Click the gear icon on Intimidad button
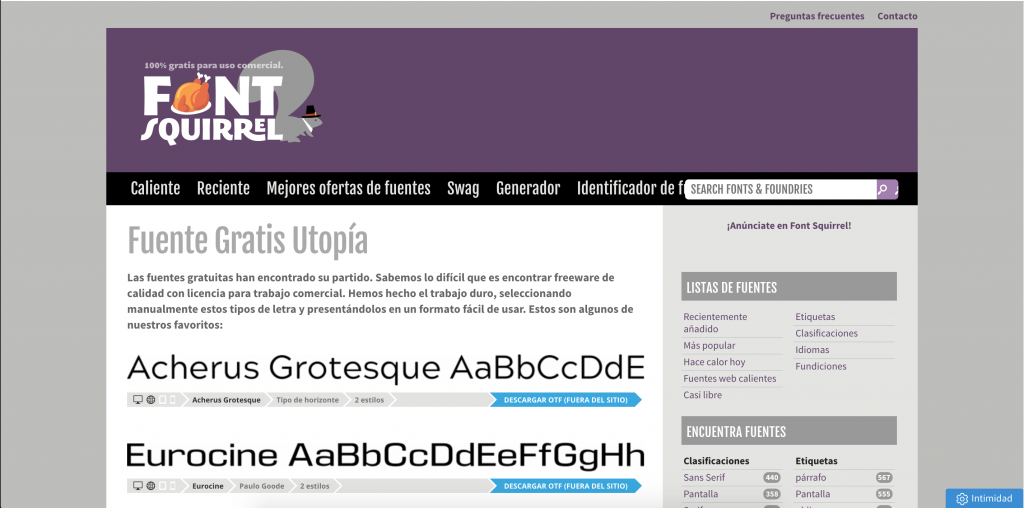Screen dimensions: 1024x508 961,499
